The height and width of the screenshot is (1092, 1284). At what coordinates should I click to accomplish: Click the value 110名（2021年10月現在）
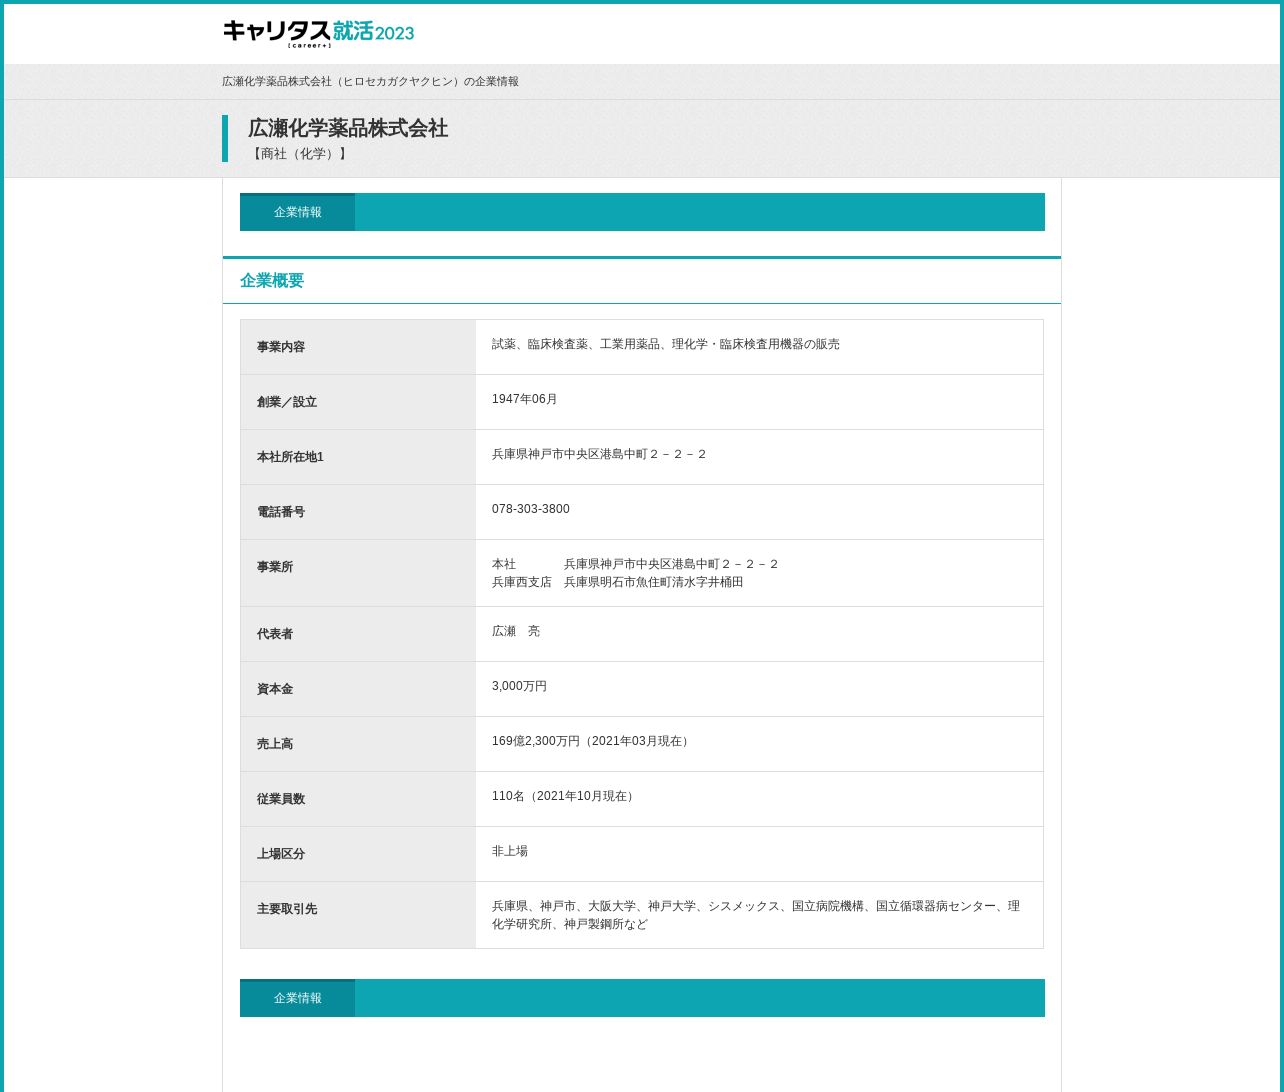(x=565, y=796)
